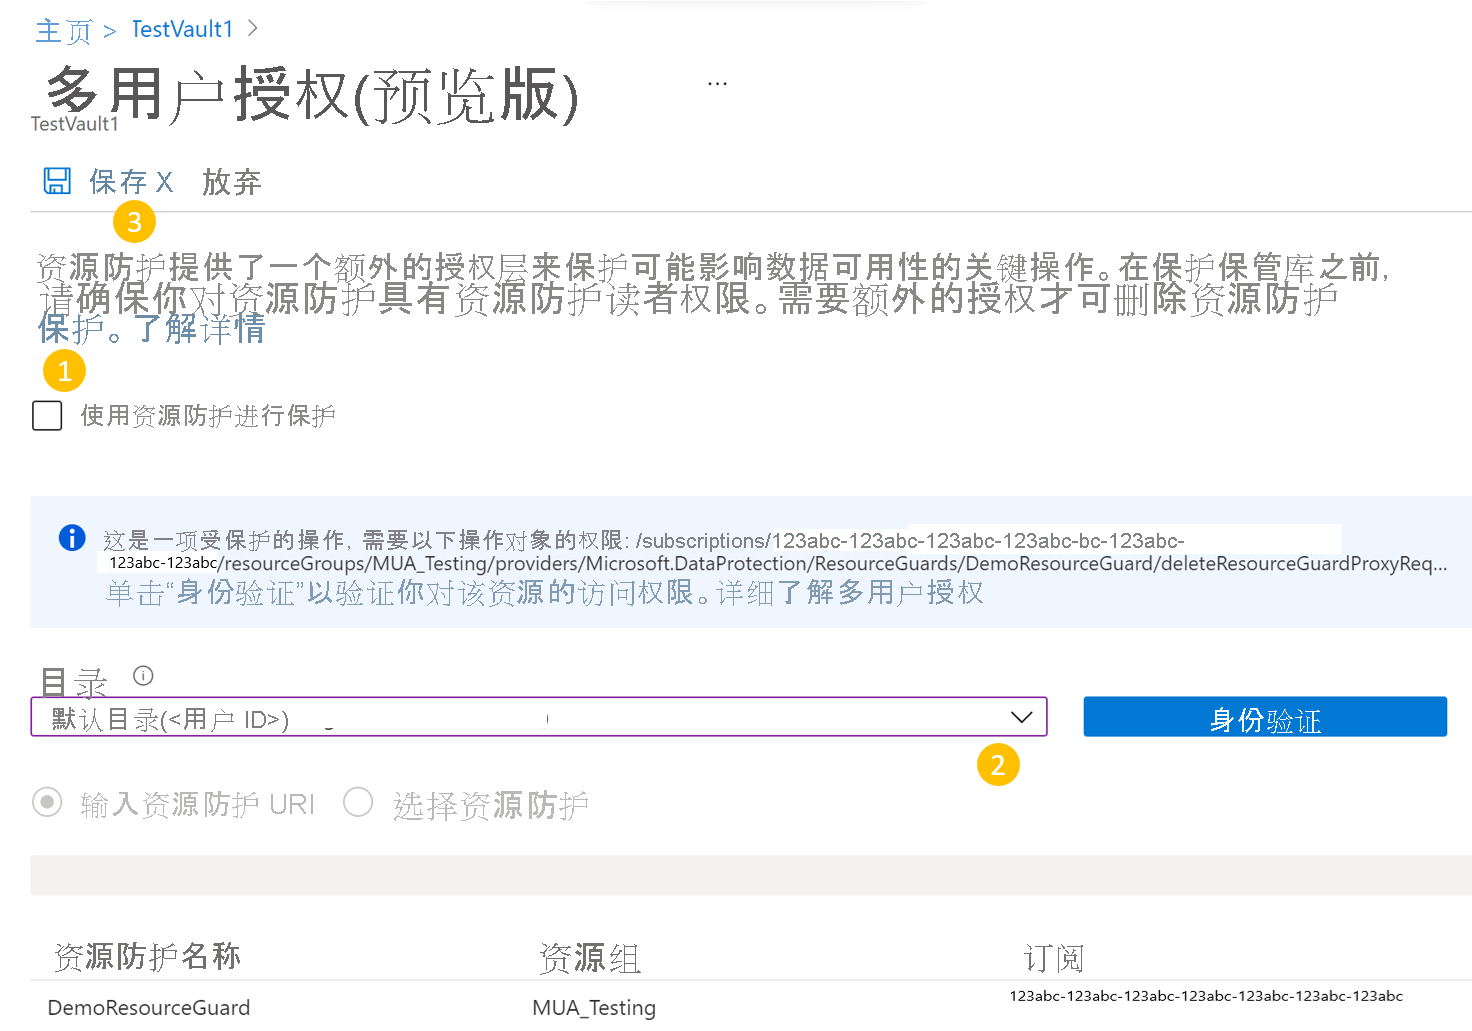Click 保存 to save settings
The width and height of the screenshot is (1472, 1031).
(115, 182)
